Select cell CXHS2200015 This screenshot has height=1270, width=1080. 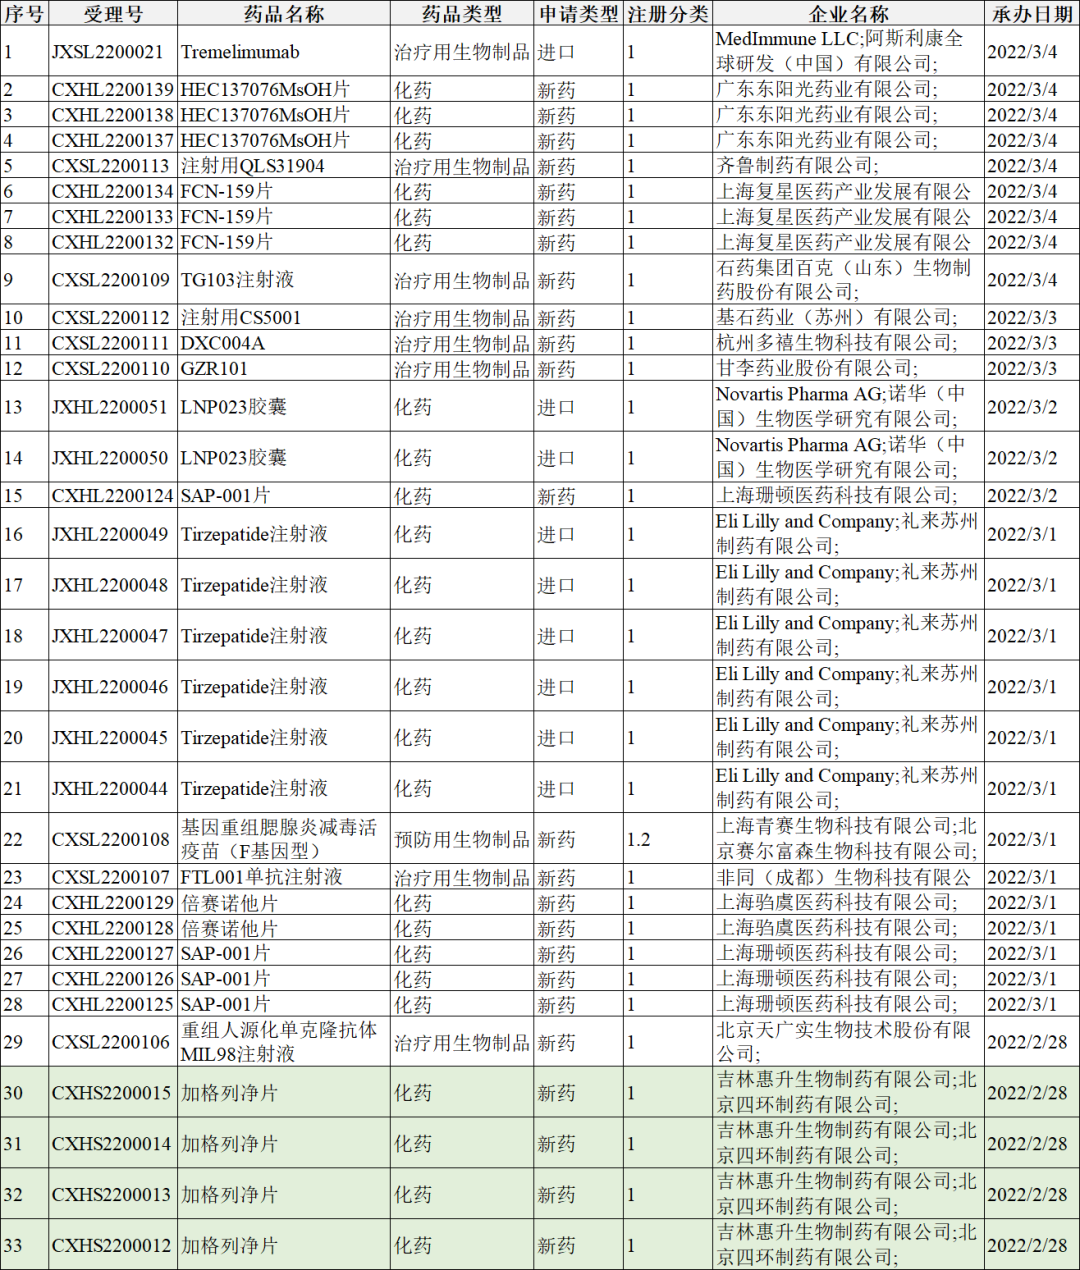point(113,1092)
